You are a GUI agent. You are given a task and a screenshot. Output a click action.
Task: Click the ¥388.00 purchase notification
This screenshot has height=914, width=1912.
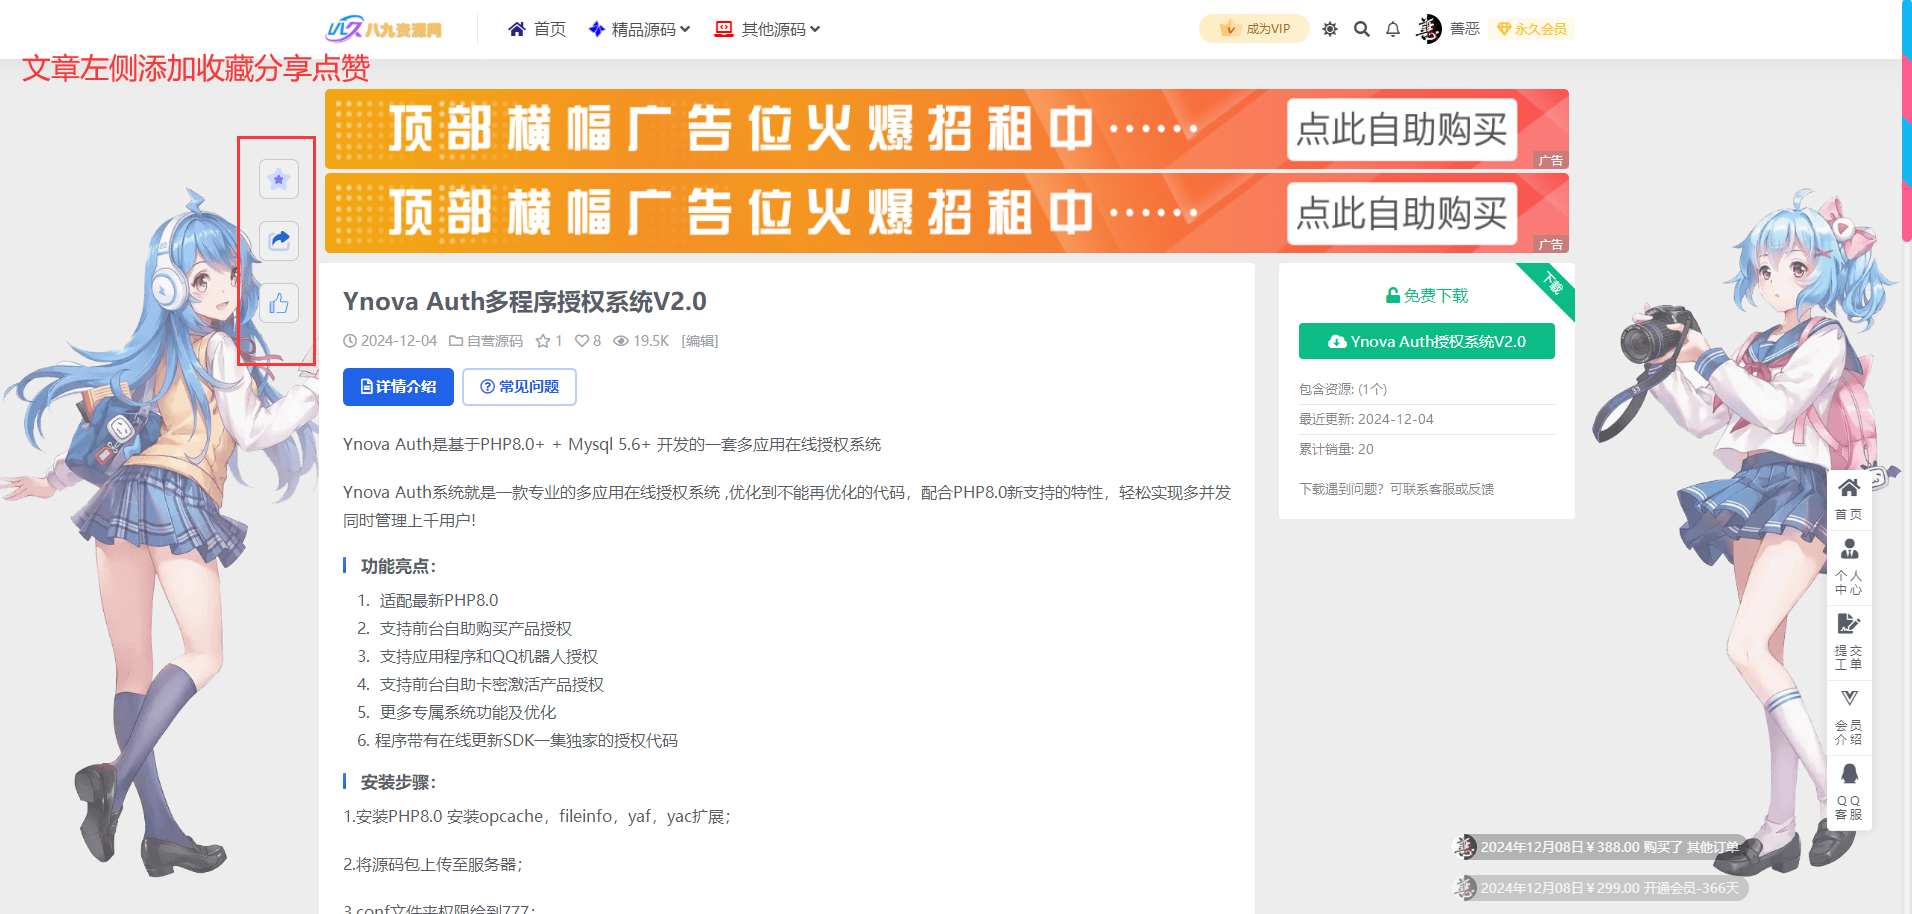click(1599, 847)
